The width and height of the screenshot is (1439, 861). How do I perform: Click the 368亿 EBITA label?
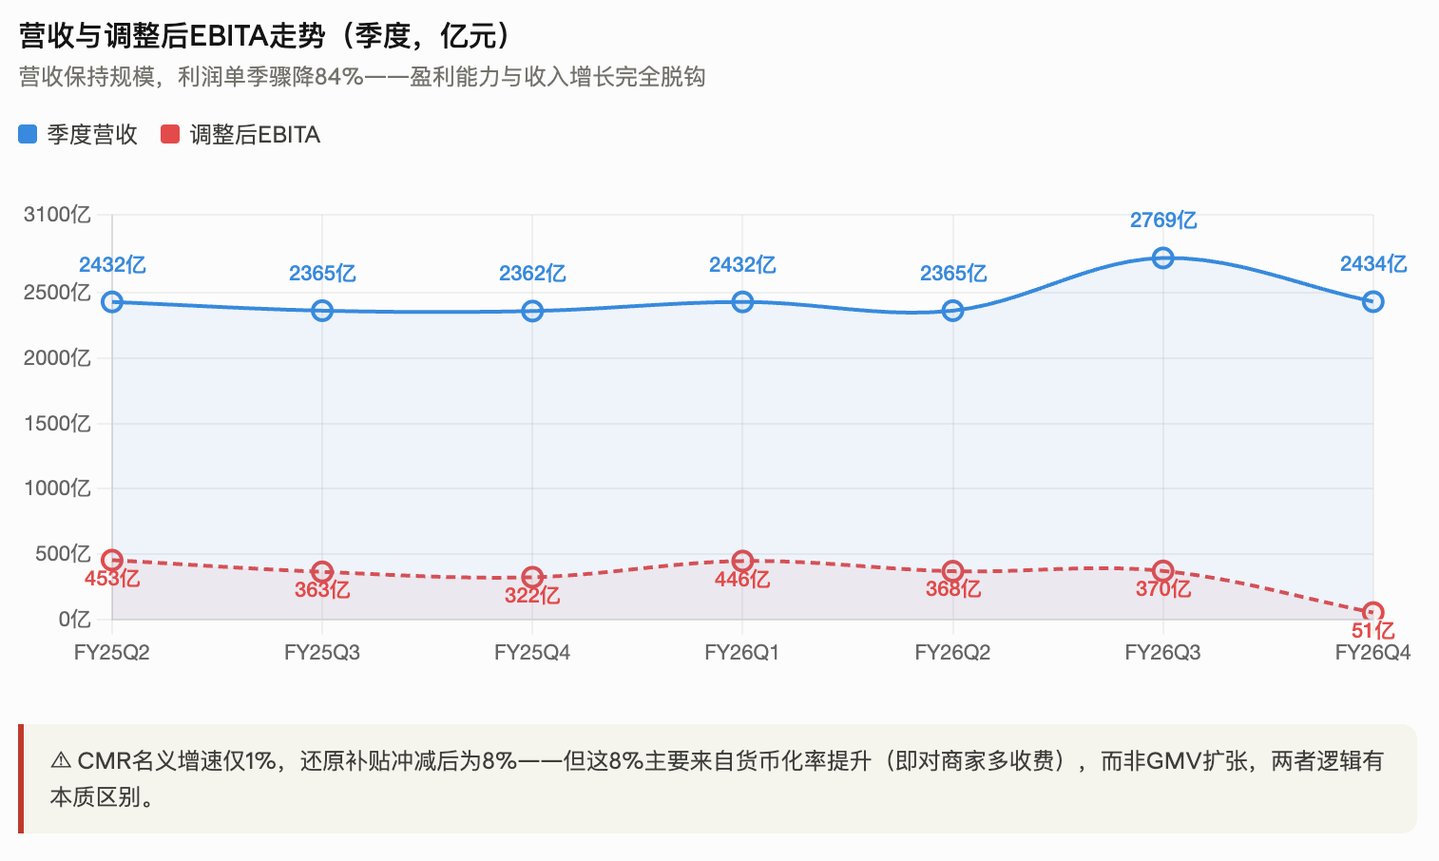coord(953,589)
